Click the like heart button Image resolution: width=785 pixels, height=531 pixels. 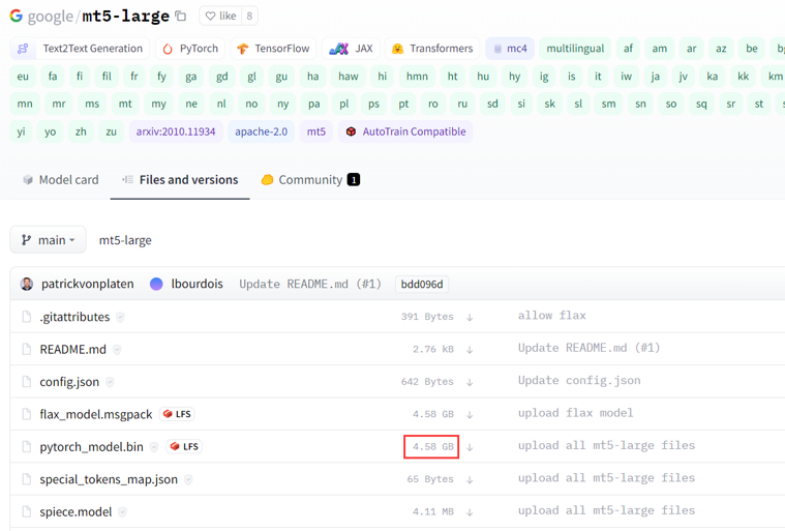221,16
